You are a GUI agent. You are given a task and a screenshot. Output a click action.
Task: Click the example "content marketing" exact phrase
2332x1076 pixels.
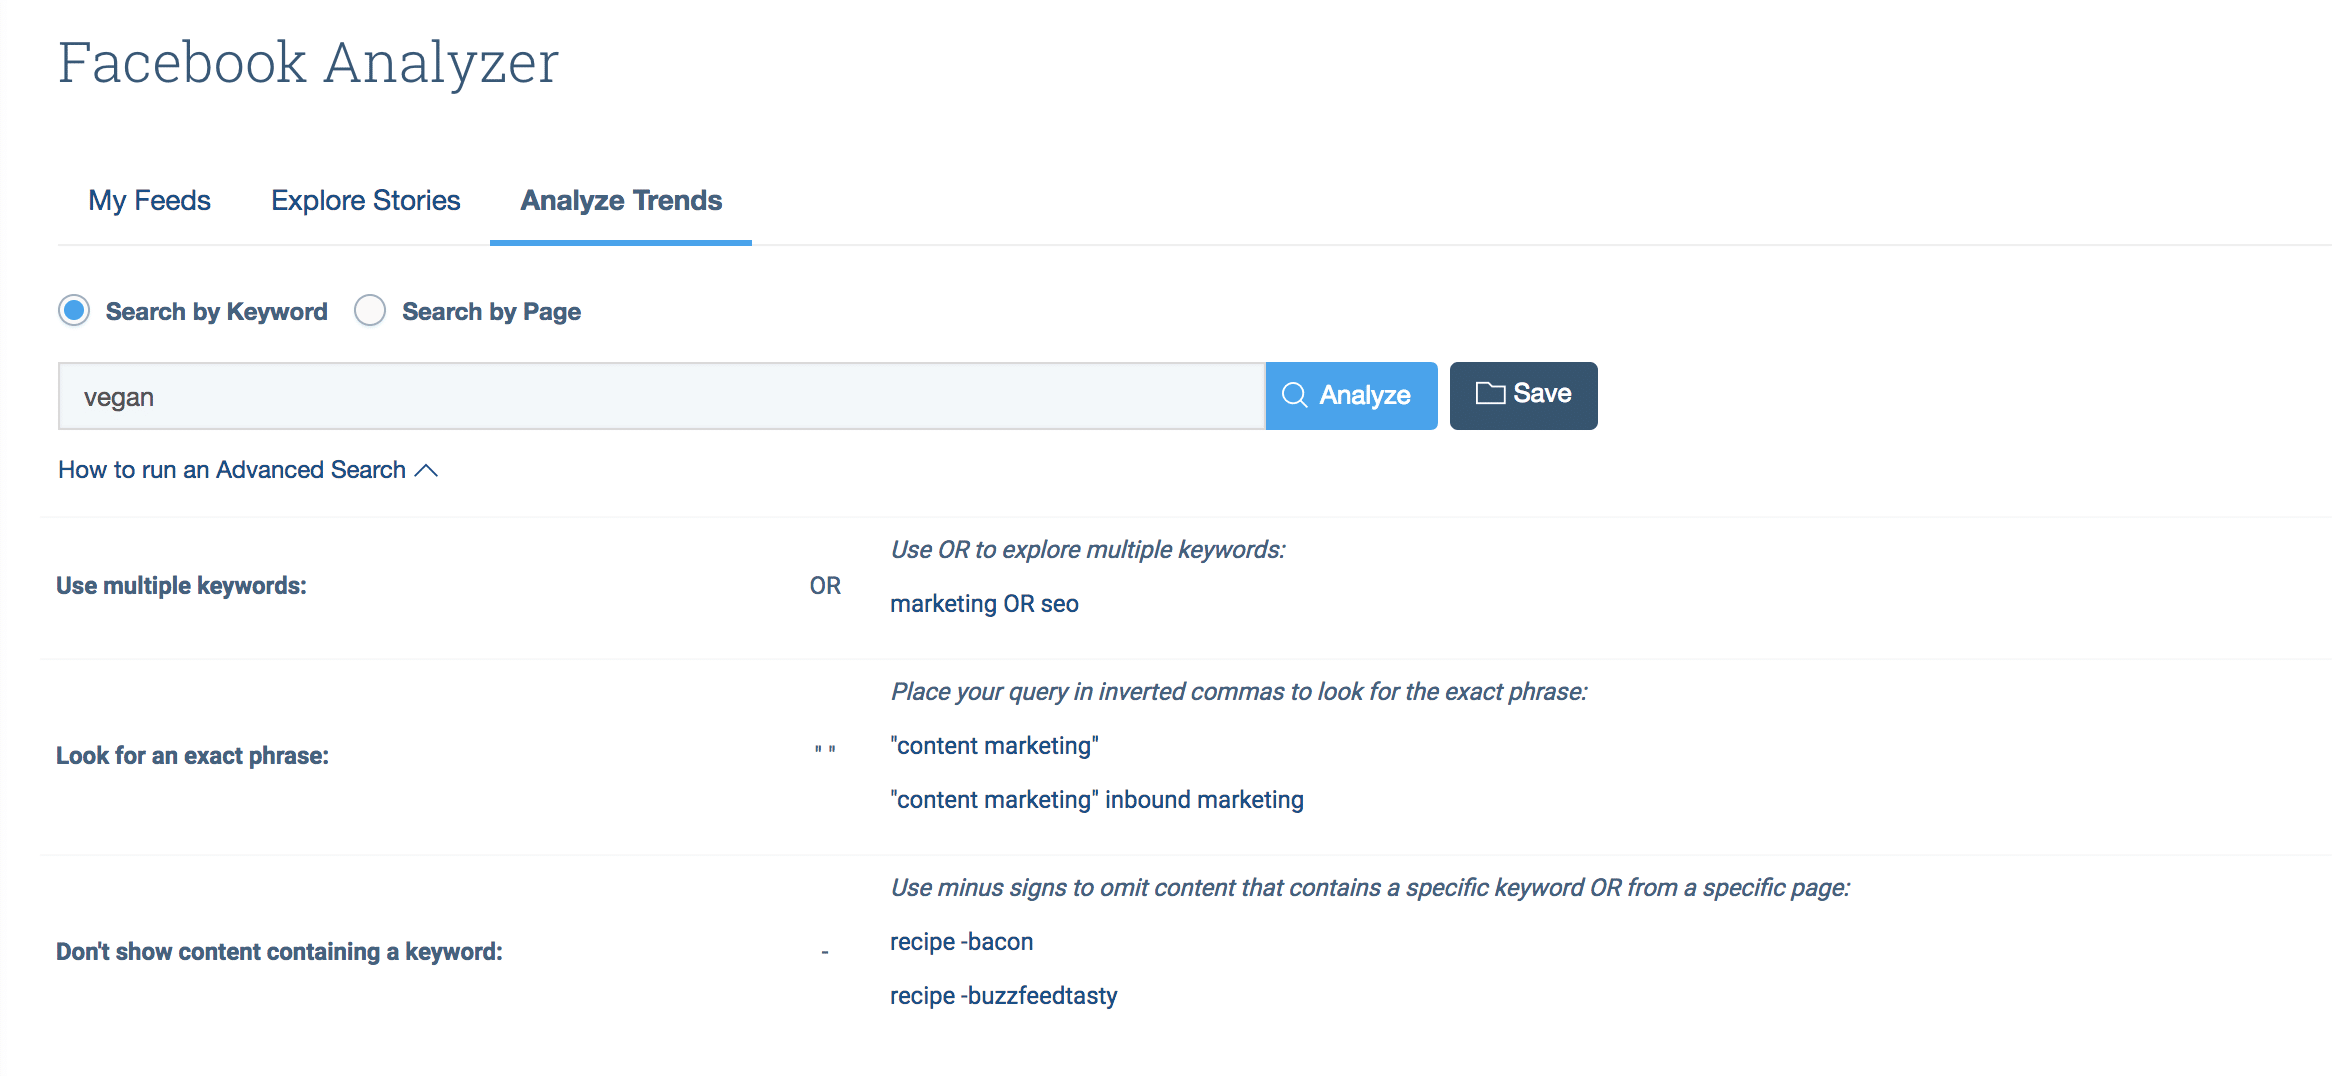click(x=994, y=746)
